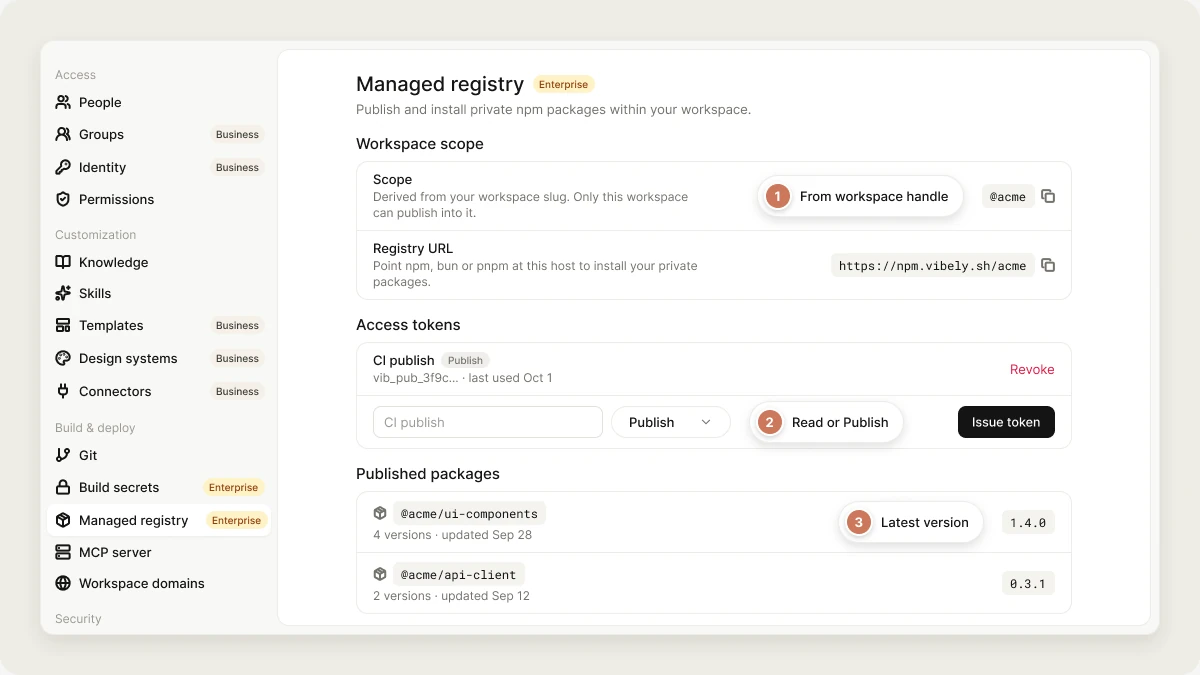Click the Knowledge book icon
The width and height of the screenshot is (1200, 675).
pos(63,262)
